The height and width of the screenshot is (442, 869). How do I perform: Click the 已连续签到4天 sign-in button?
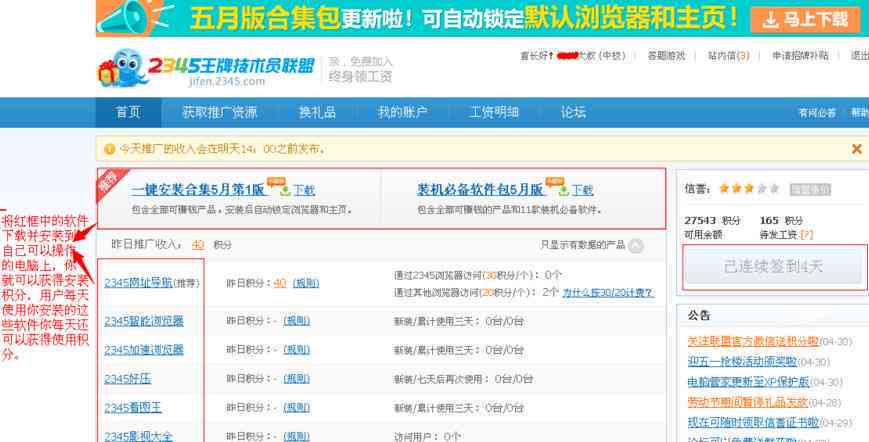[774, 267]
